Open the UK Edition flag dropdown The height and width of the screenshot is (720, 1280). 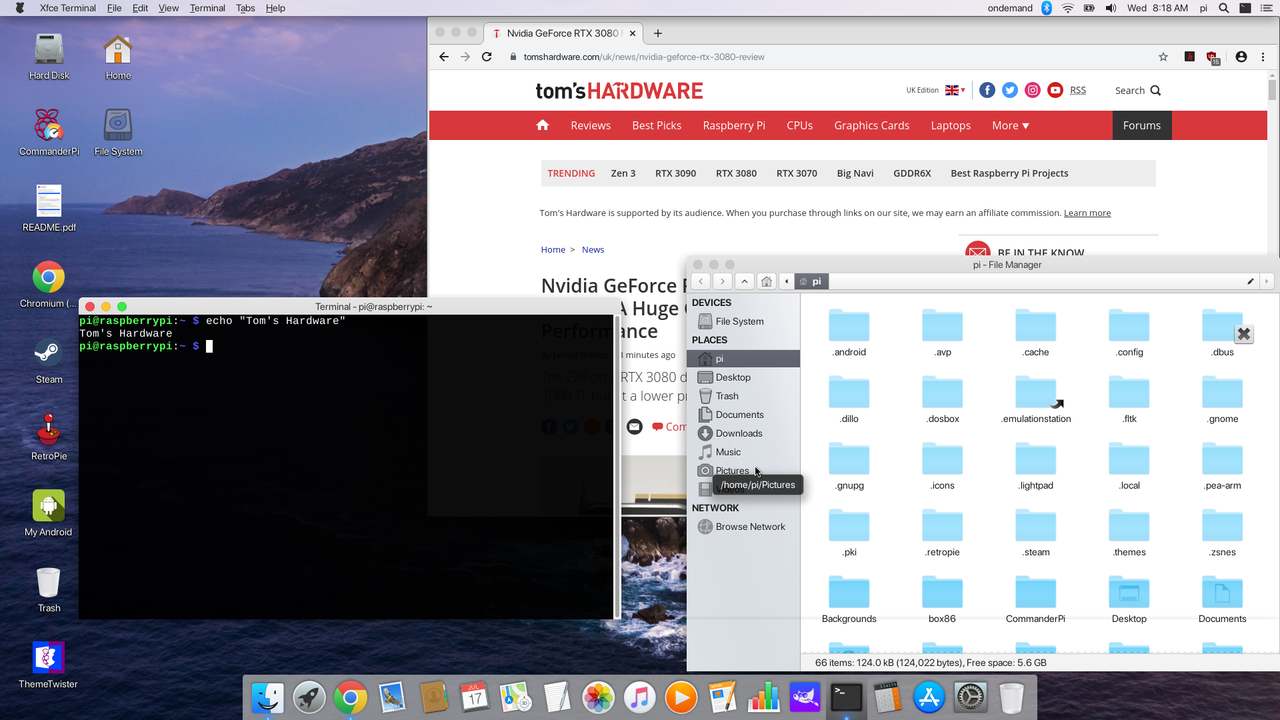point(955,90)
